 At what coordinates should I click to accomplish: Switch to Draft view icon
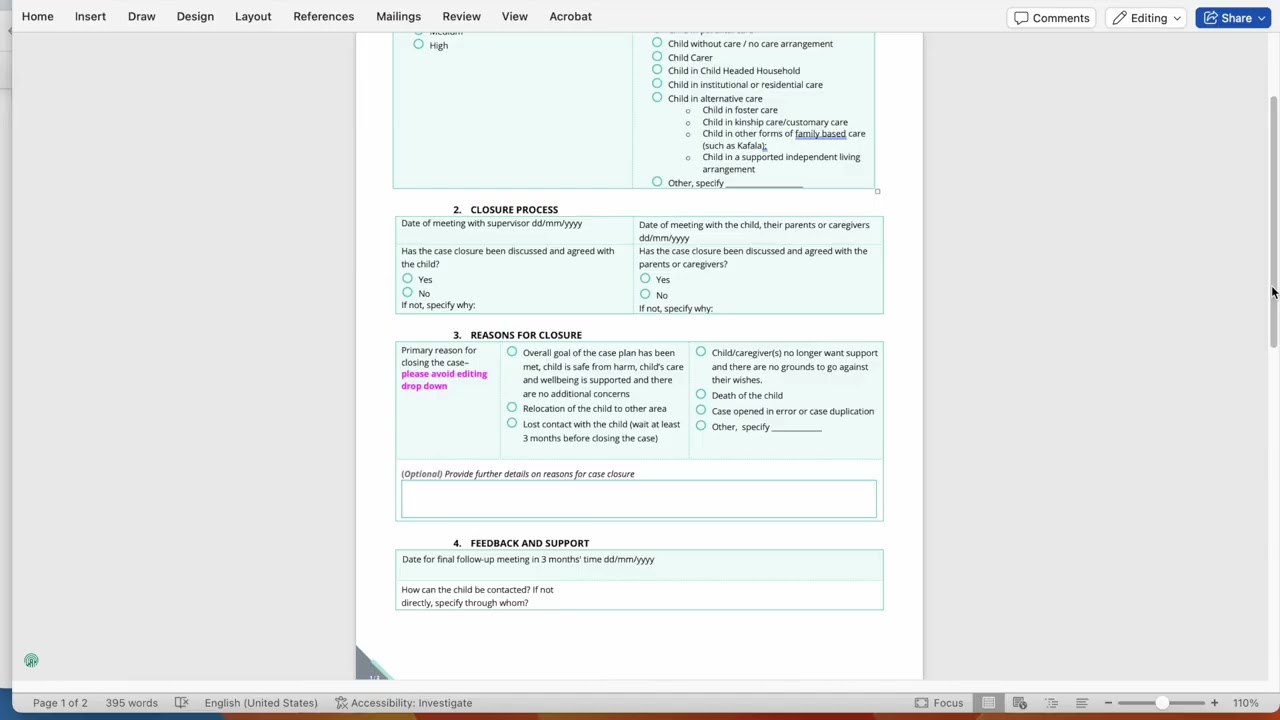point(1081,703)
